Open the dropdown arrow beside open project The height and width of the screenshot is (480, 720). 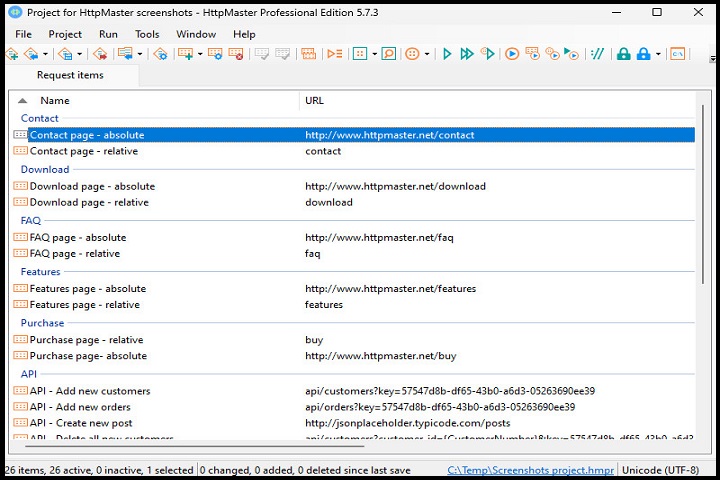click(x=45, y=54)
